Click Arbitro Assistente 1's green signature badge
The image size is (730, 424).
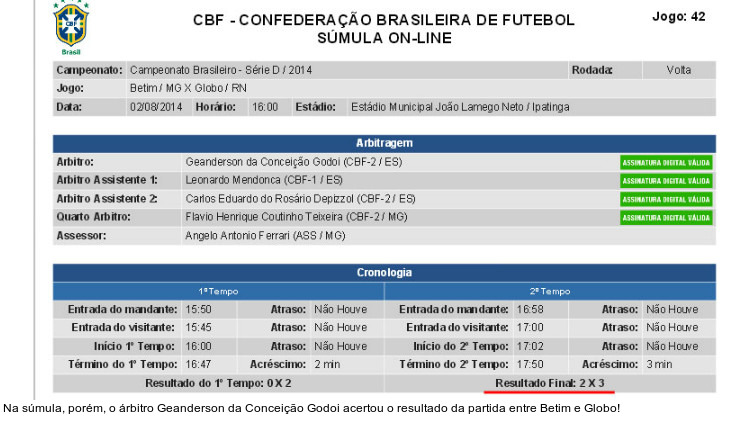[666, 180]
